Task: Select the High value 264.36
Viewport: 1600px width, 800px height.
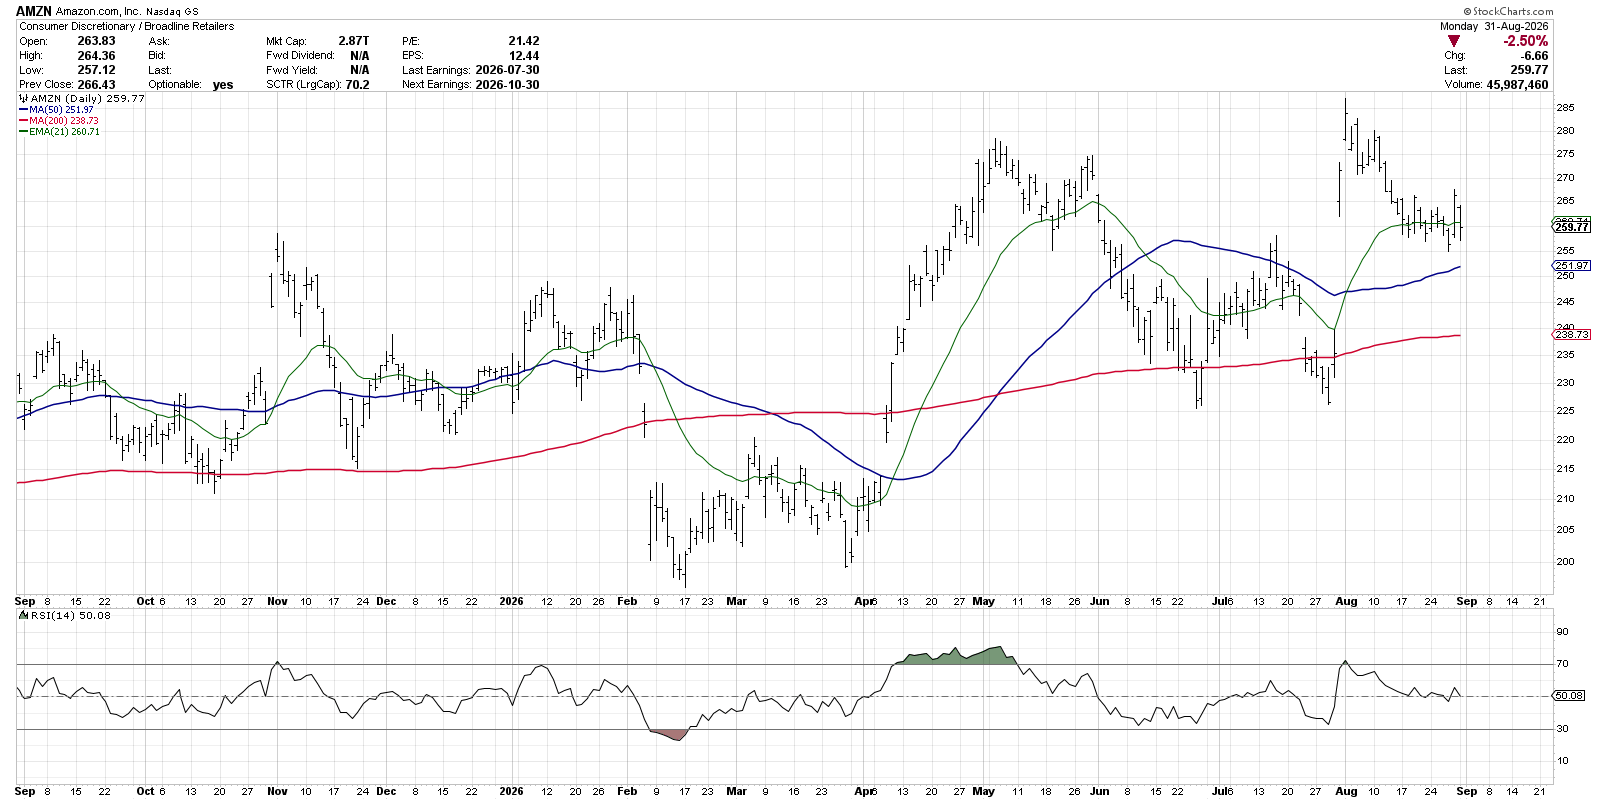Action: coord(96,56)
